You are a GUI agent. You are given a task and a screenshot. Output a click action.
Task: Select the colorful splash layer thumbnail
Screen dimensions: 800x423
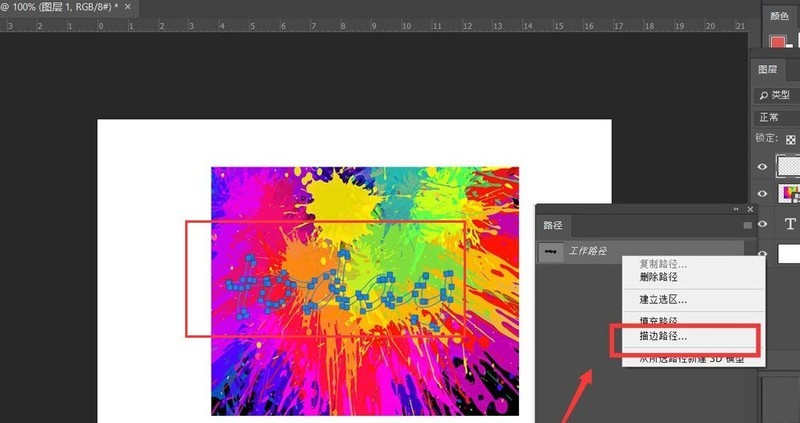788,194
